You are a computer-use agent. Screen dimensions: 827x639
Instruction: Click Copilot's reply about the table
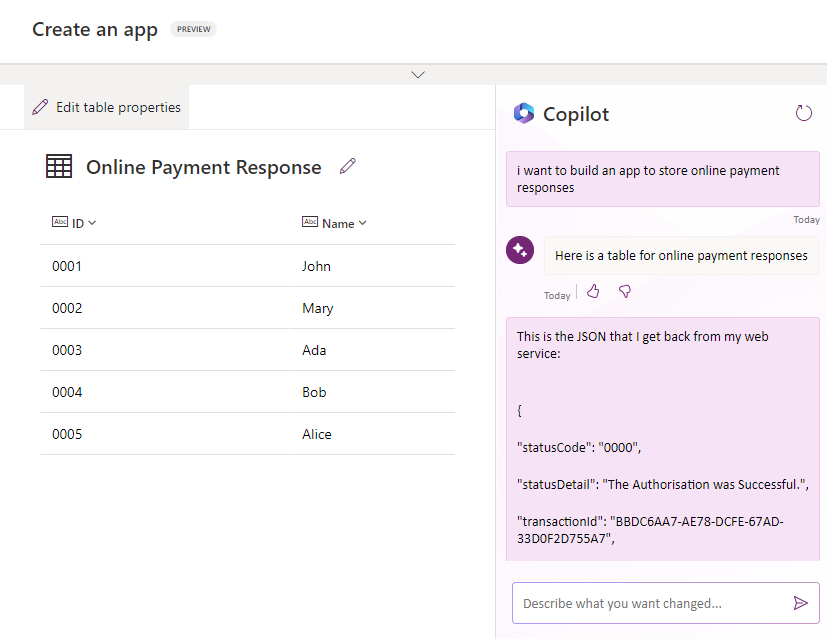681,255
